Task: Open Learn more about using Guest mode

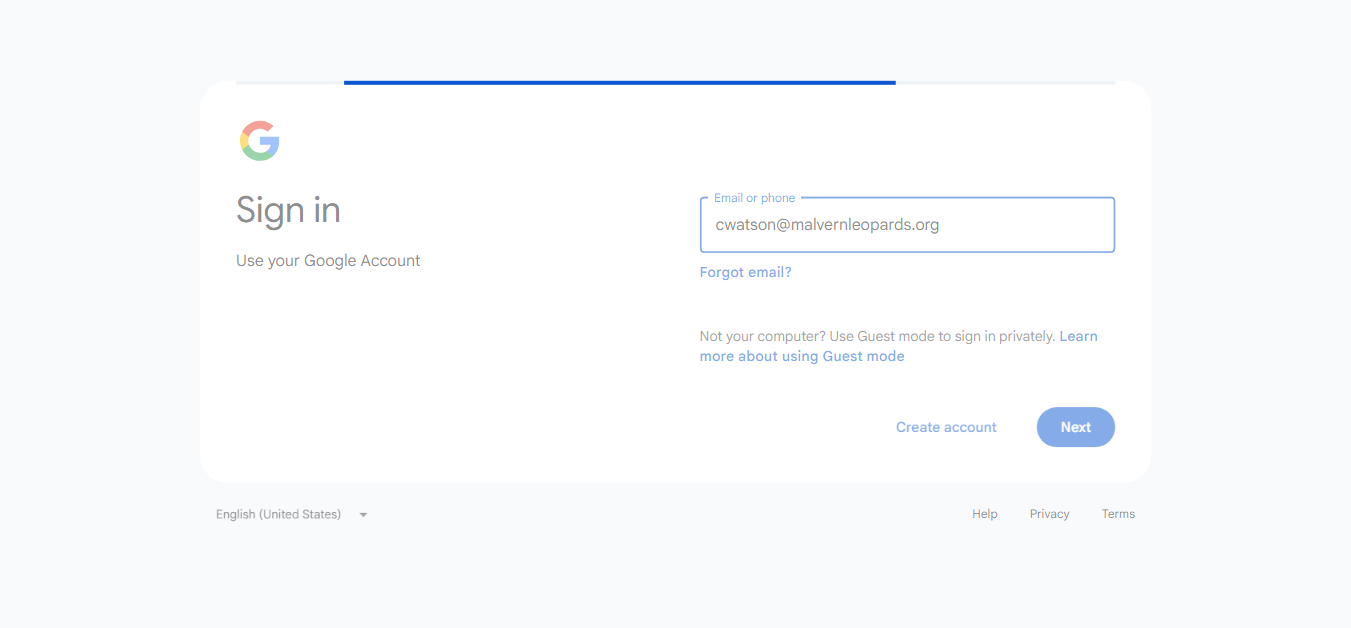Action: (x=802, y=356)
